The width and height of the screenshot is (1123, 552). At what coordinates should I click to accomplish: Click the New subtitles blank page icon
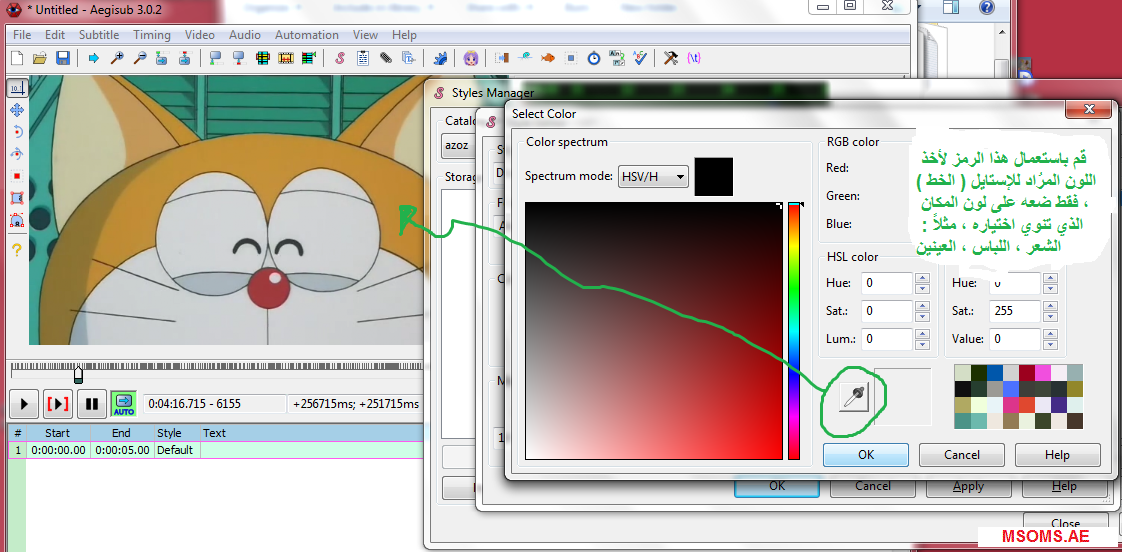click(17, 58)
